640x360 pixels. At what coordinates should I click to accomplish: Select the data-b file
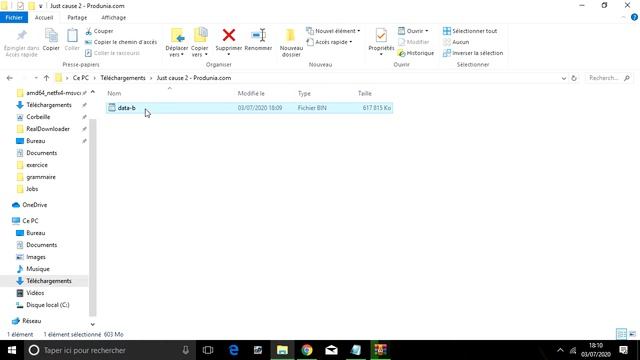point(249,108)
